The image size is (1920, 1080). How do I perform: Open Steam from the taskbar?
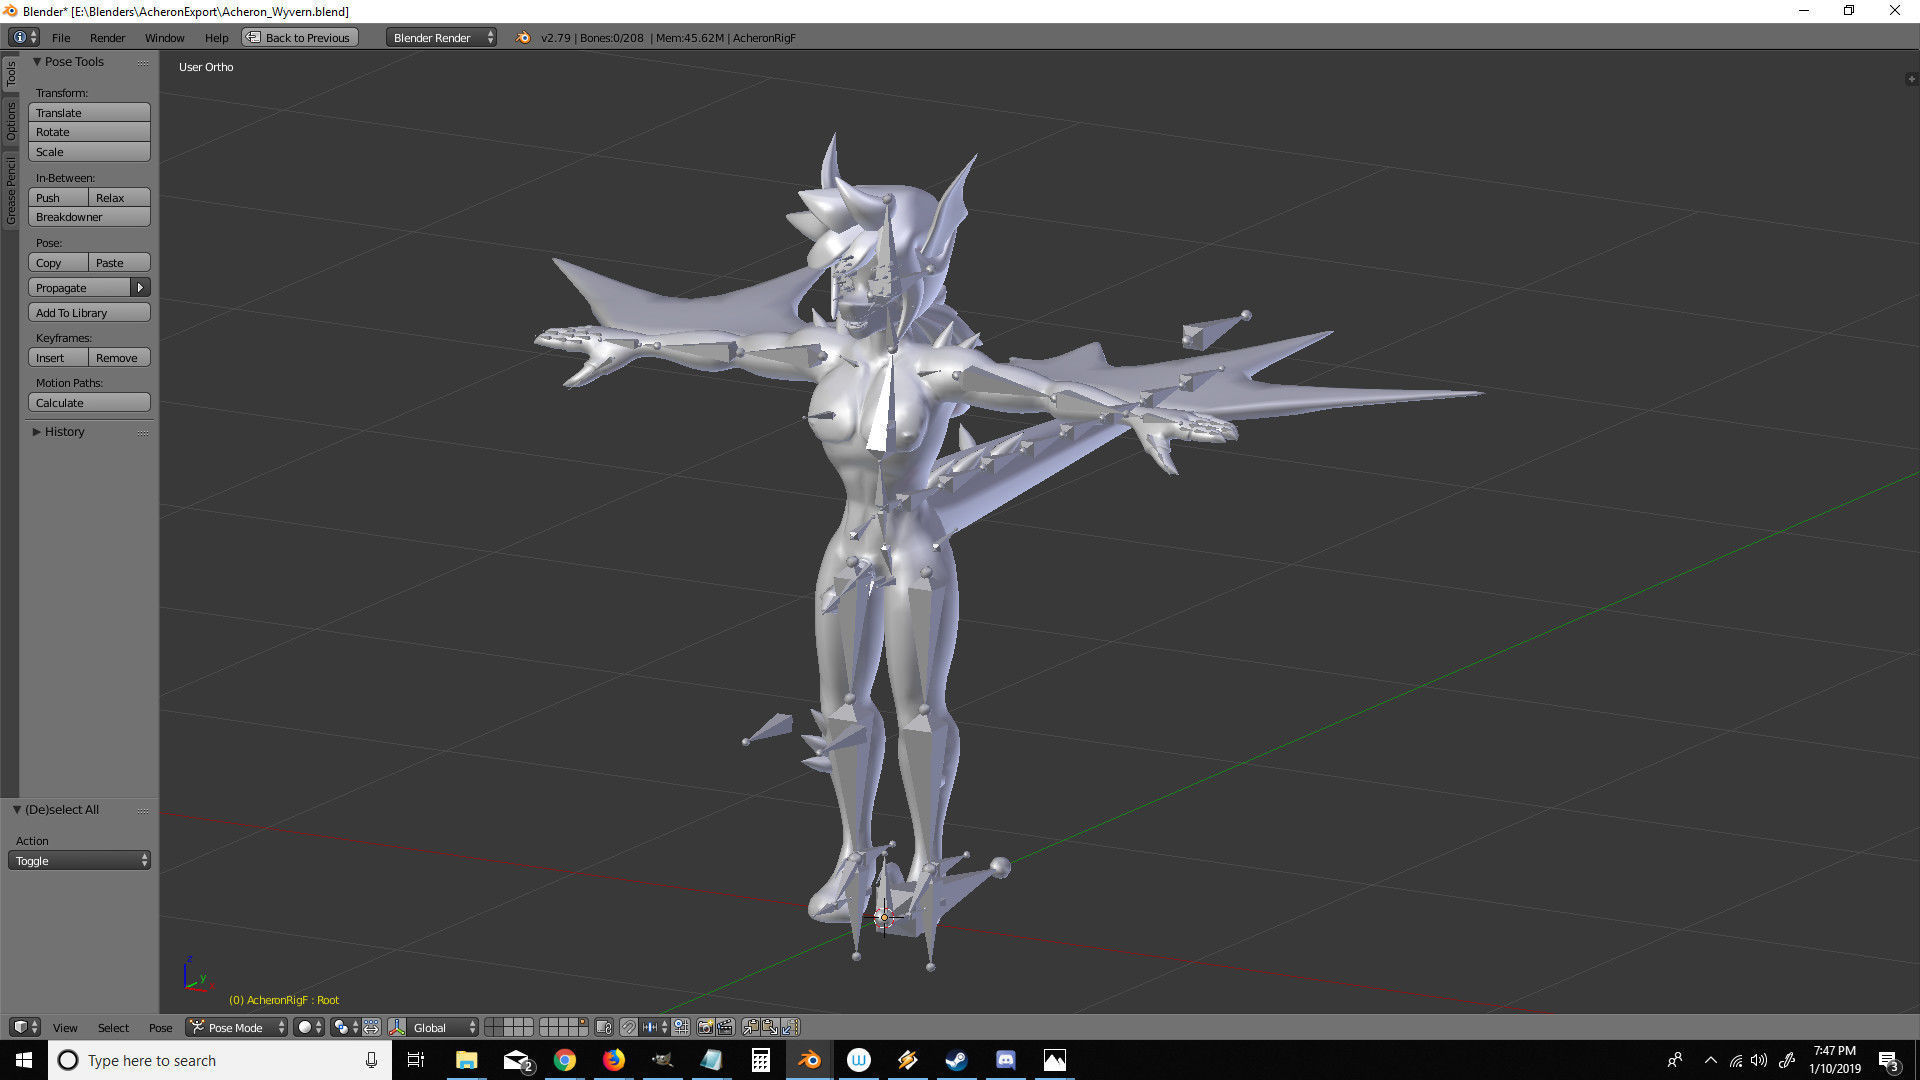click(956, 1060)
